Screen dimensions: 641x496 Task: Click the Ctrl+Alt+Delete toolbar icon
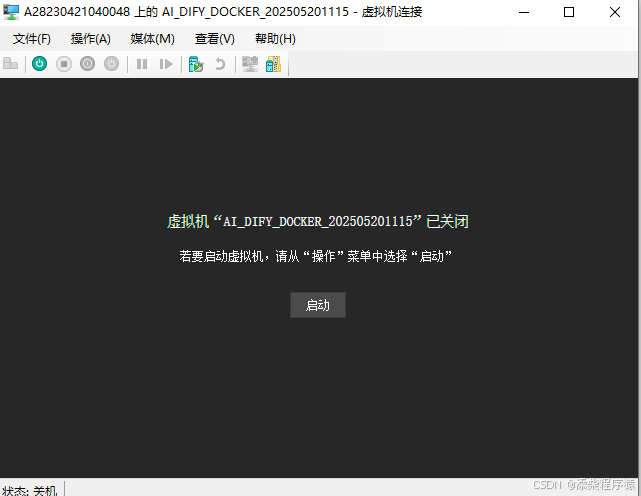coord(11,64)
